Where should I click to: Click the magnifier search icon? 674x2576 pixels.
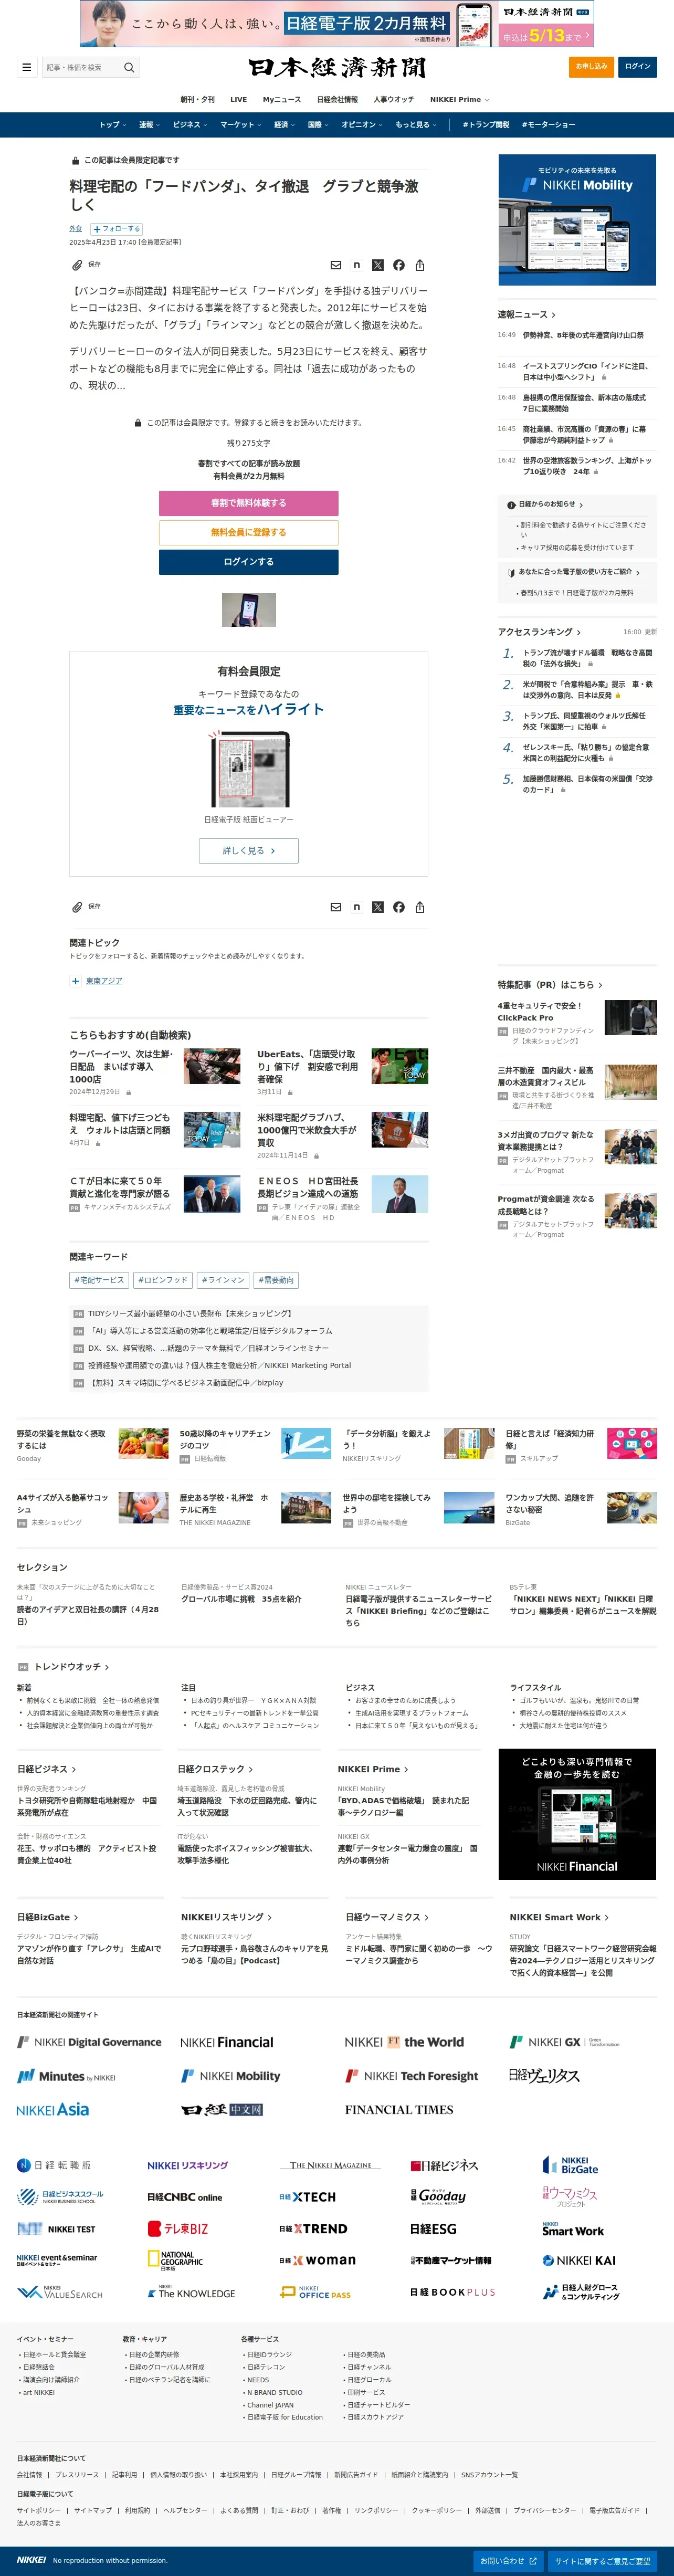pos(129,67)
